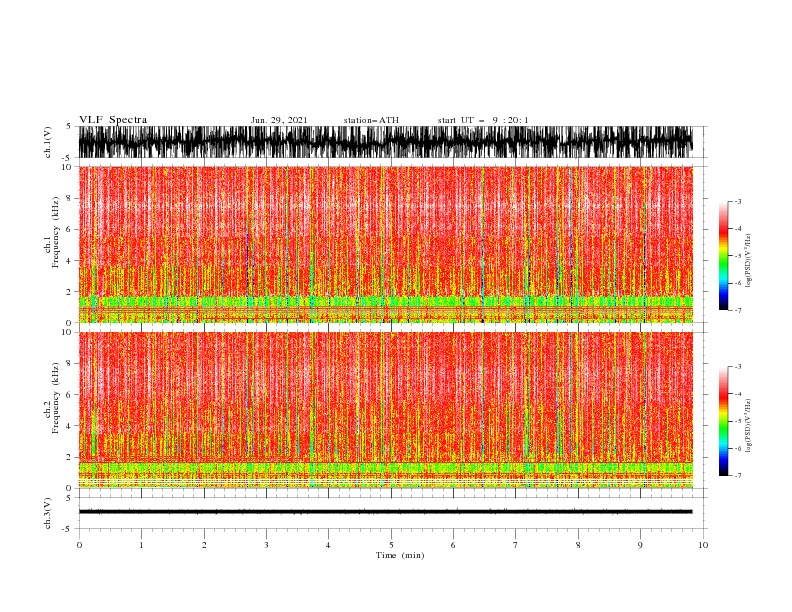Click the "VLF Spectra" title text
This screenshot has height=612, width=792.
[113, 120]
